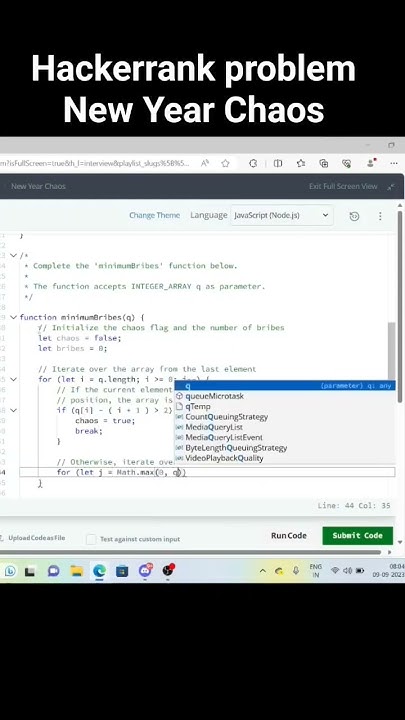Open Discord icon with notification badge

(x=145, y=571)
